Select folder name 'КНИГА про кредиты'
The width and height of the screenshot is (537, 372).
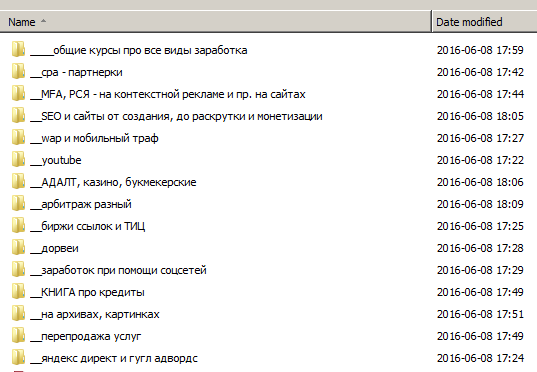[x=87, y=292]
